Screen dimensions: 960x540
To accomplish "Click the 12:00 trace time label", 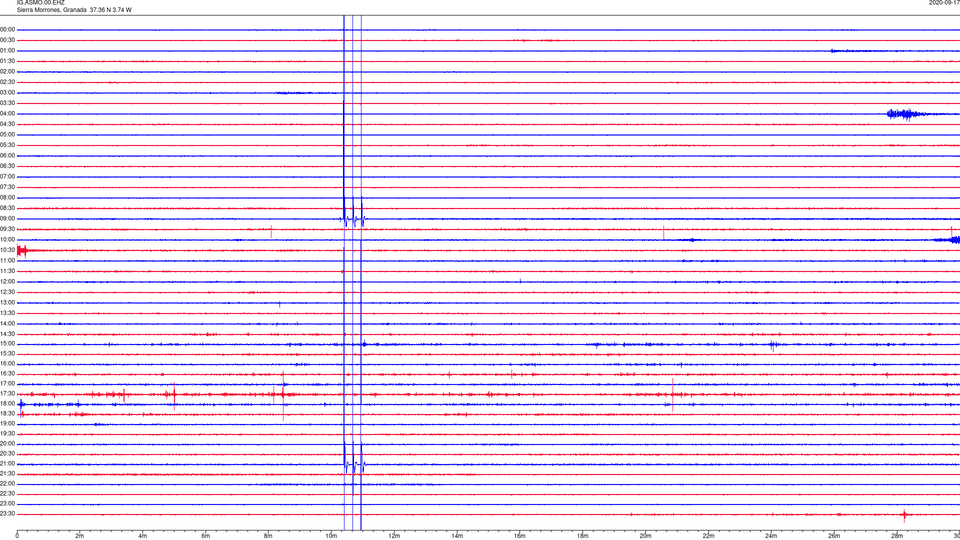I will pos(7,282).
